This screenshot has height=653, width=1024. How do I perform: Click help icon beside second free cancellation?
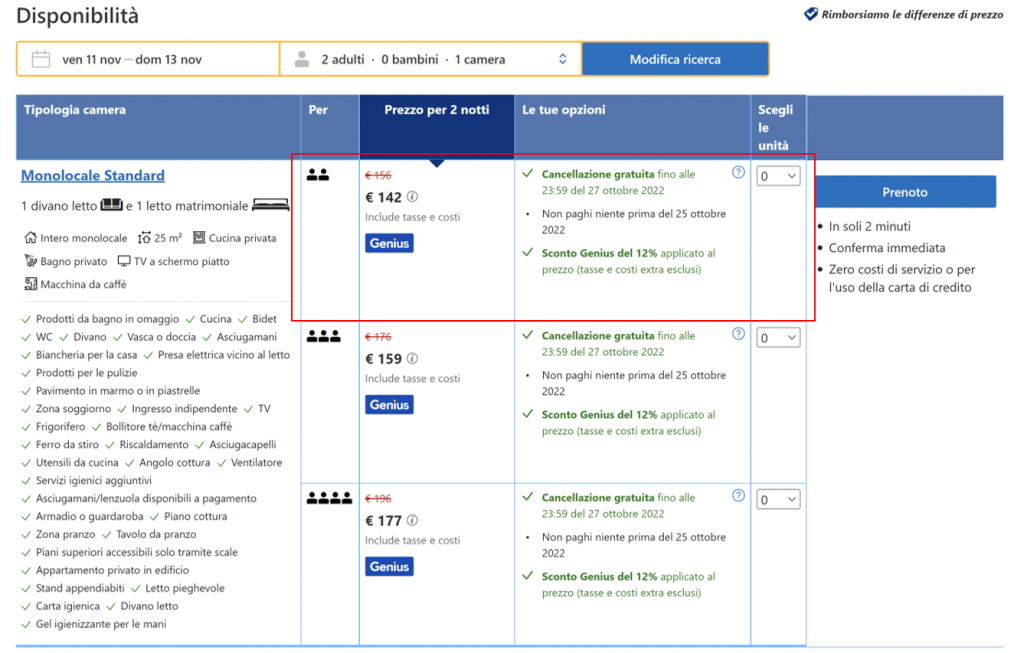tap(738, 334)
